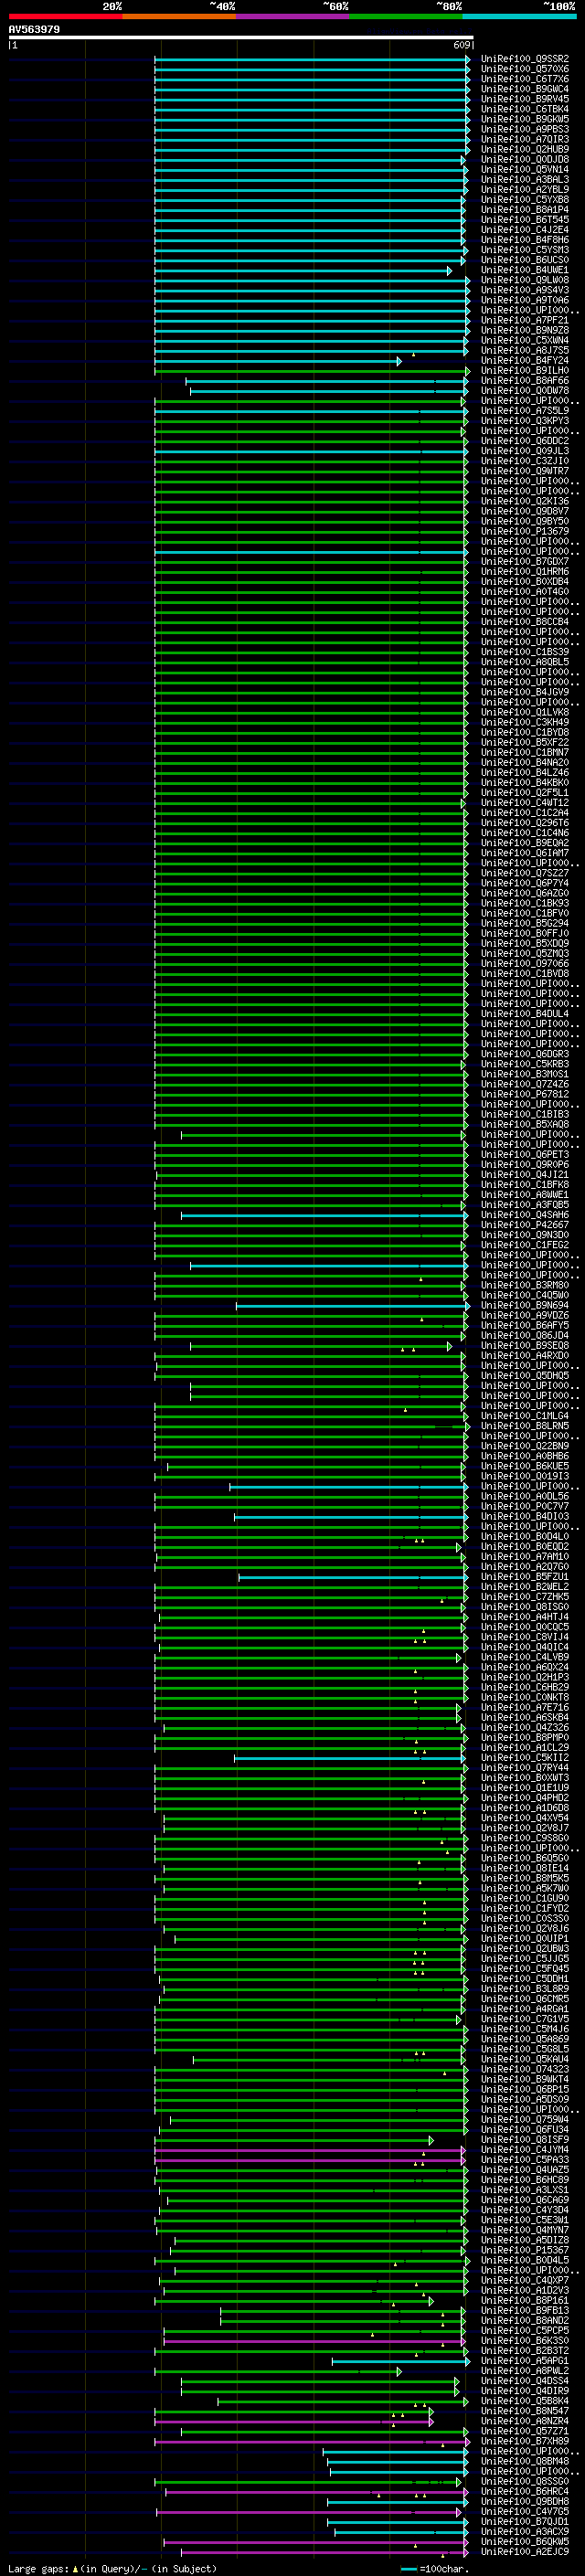Select label UniRef100_C1BIB3

tap(525, 1114)
